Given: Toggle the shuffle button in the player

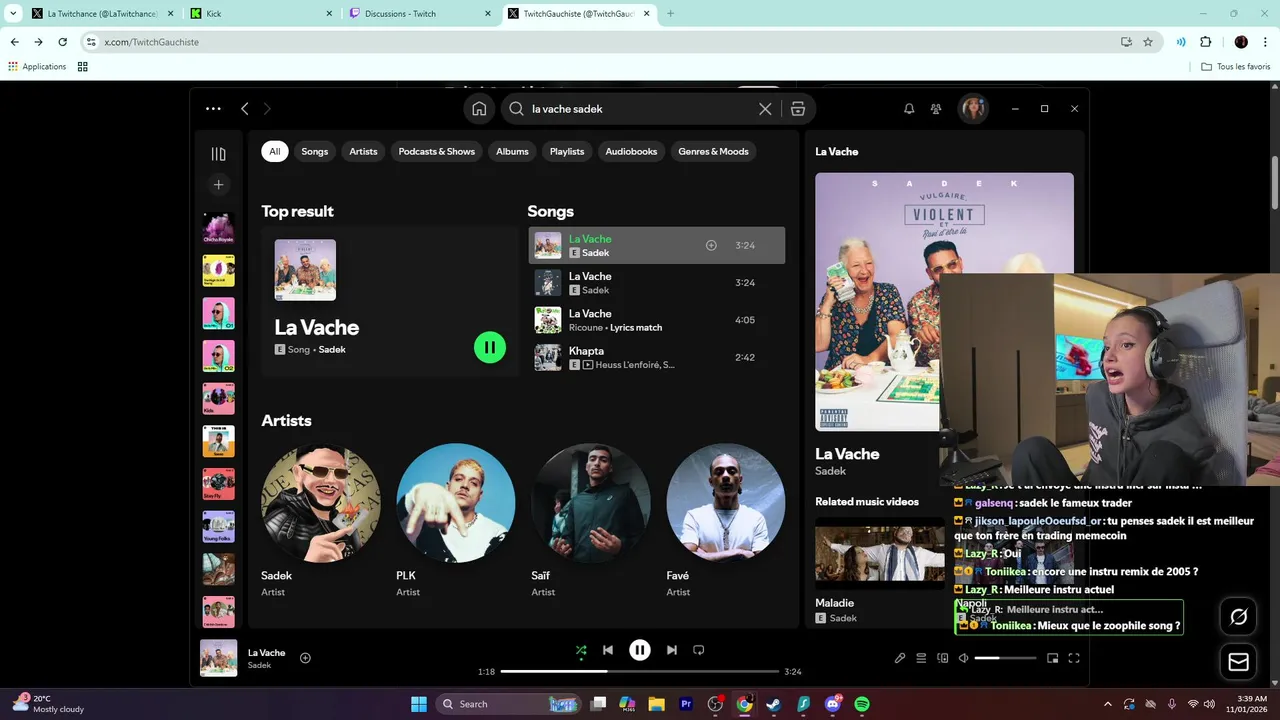Looking at the screenshot, I should coord(581,650).
